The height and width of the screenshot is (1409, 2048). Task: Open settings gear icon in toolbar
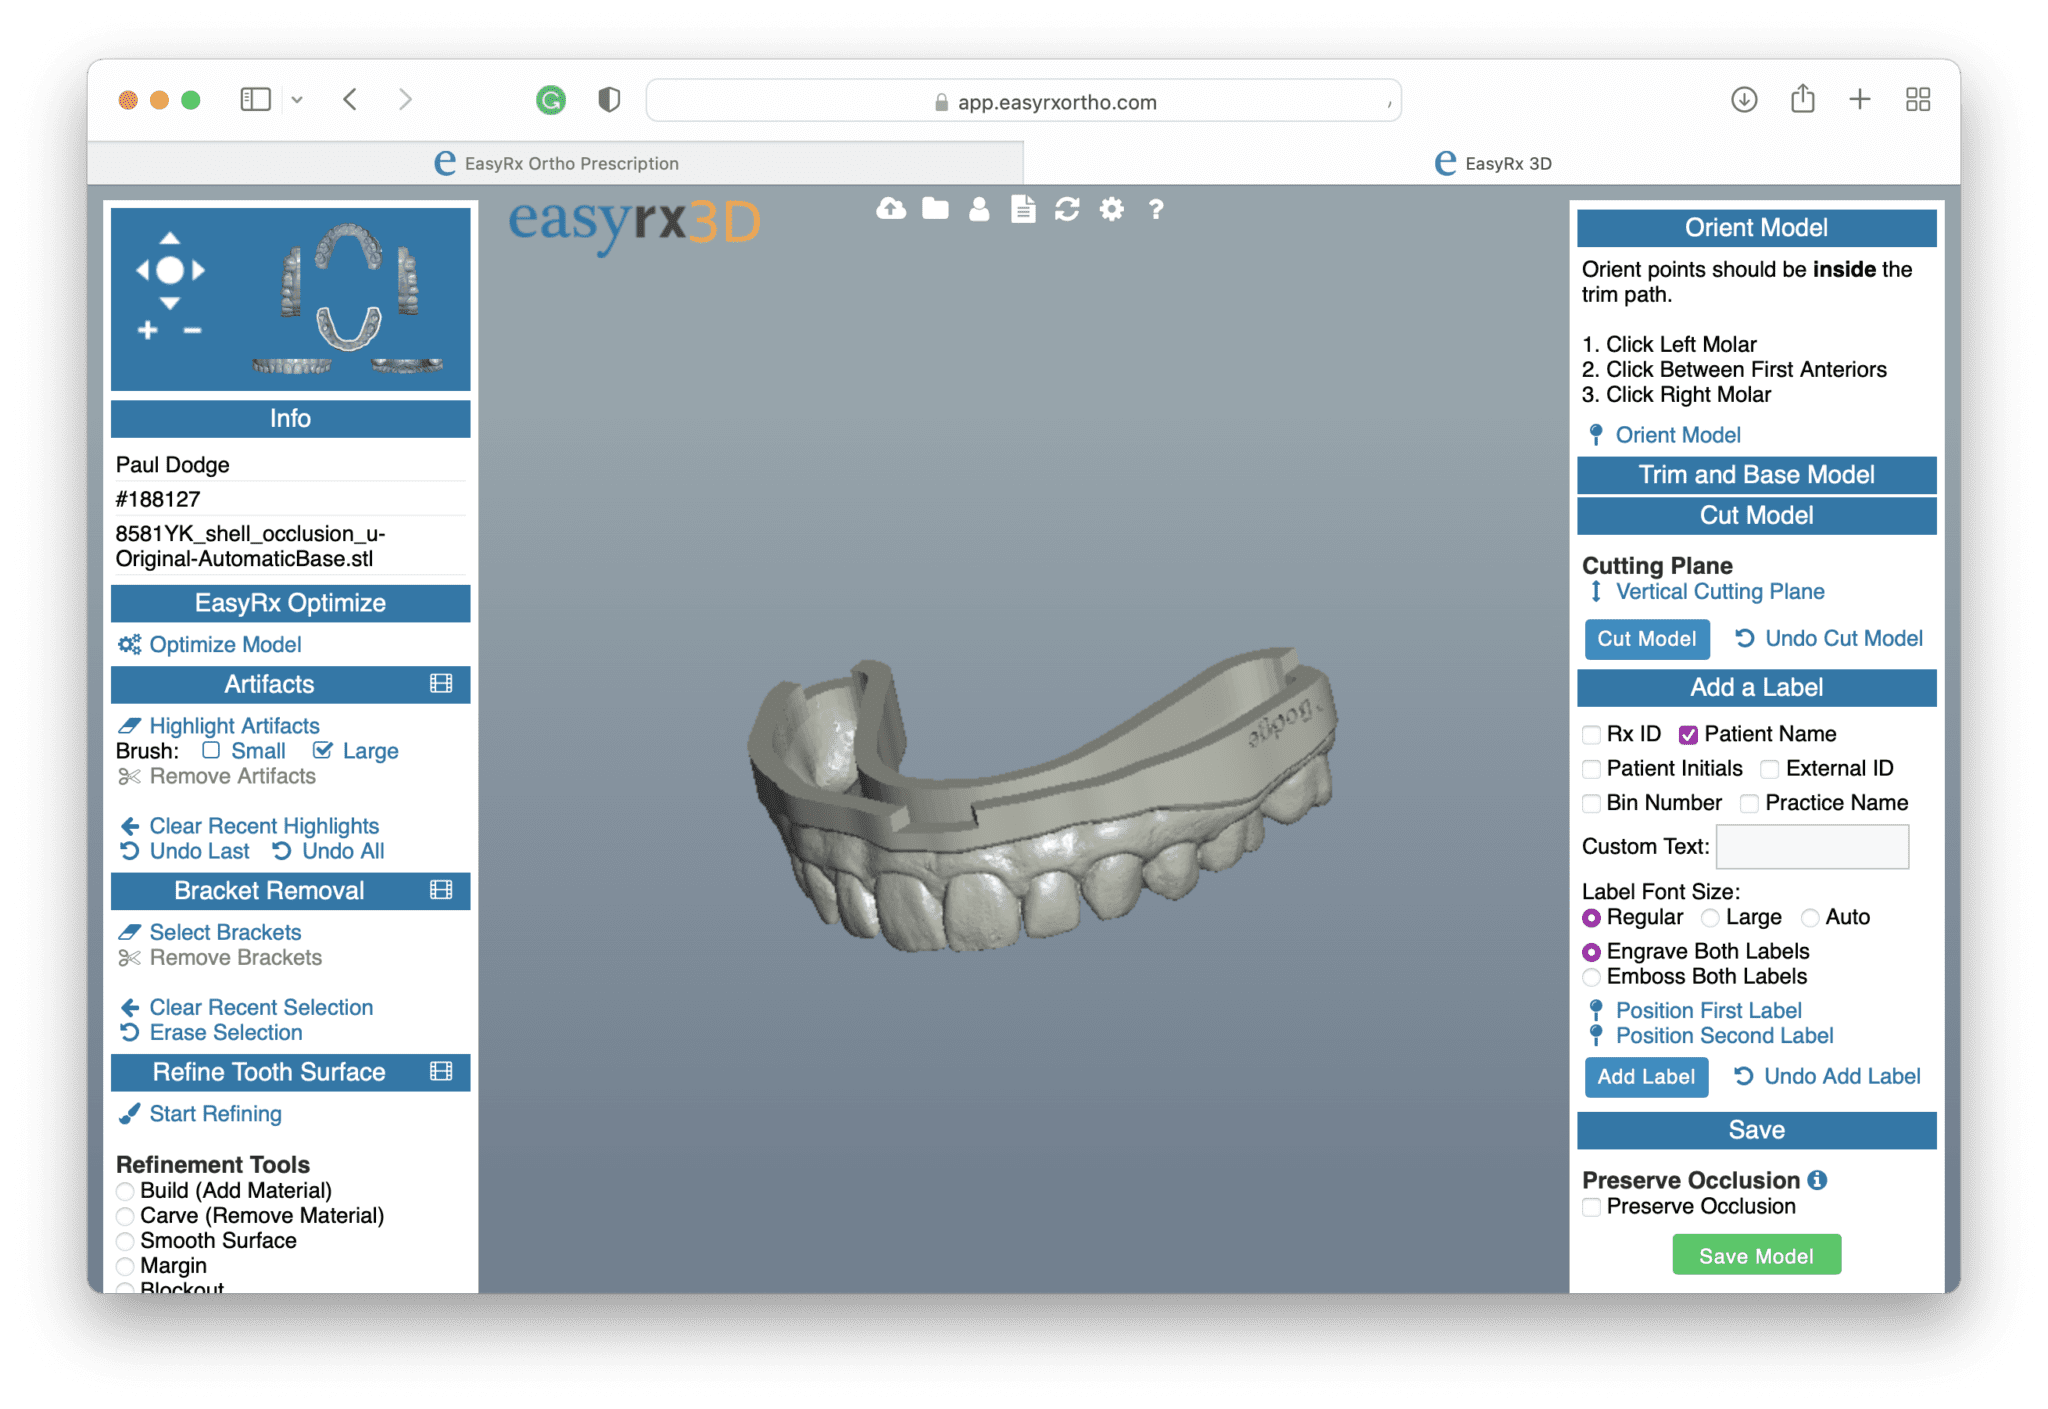[x=1111, y=209]
